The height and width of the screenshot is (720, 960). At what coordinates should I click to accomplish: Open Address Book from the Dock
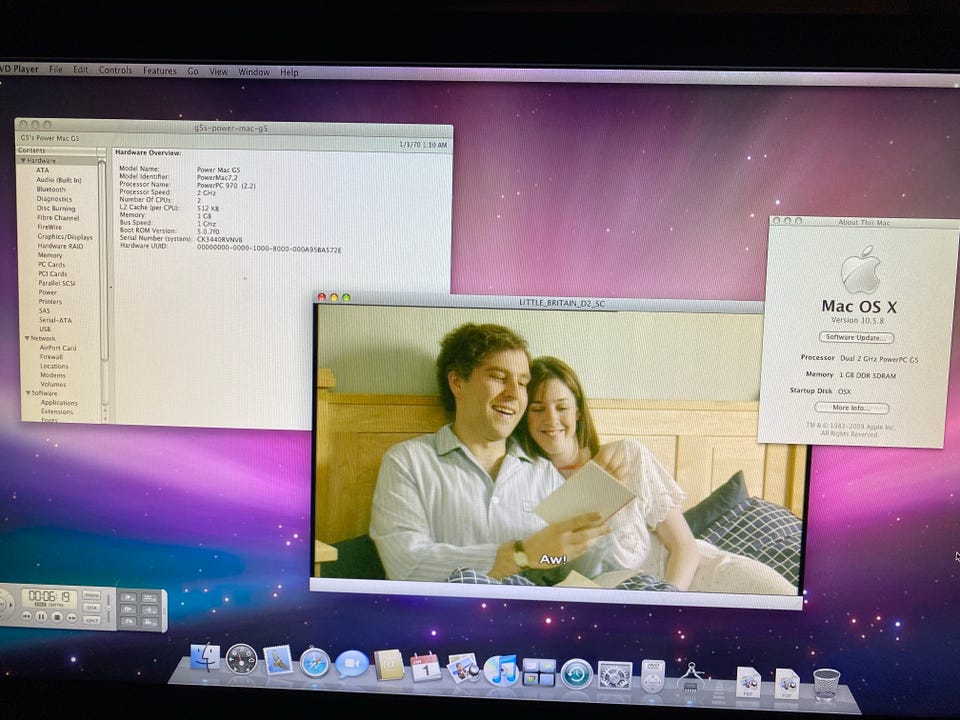tap(389, 666)
